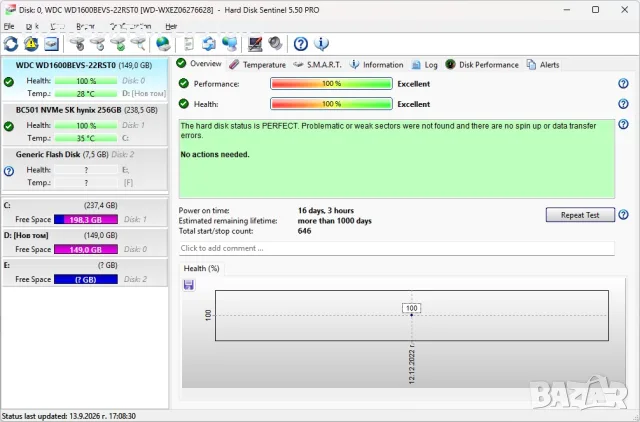
Task: Click the gray speaker toolbar icon
Action: (275, 44)
